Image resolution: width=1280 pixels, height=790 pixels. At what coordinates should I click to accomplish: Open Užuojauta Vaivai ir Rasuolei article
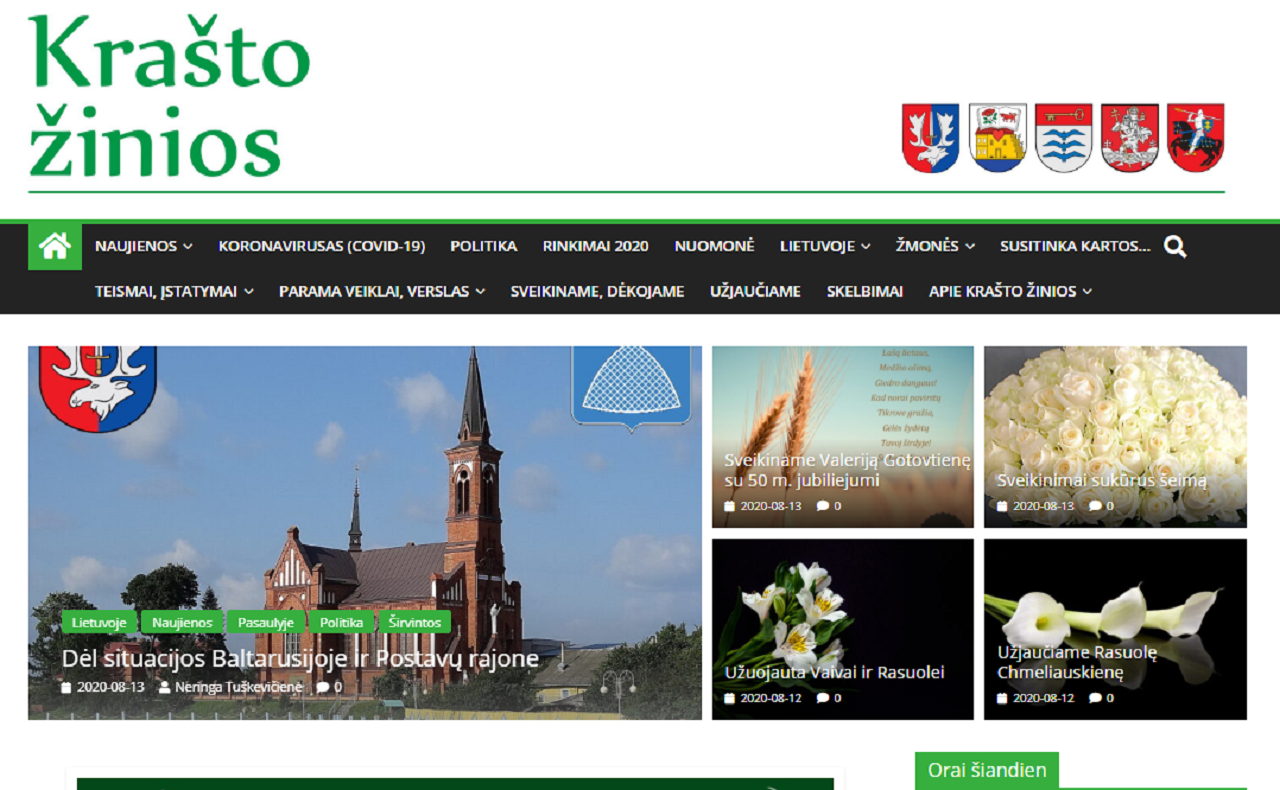(x=834, y=672)
